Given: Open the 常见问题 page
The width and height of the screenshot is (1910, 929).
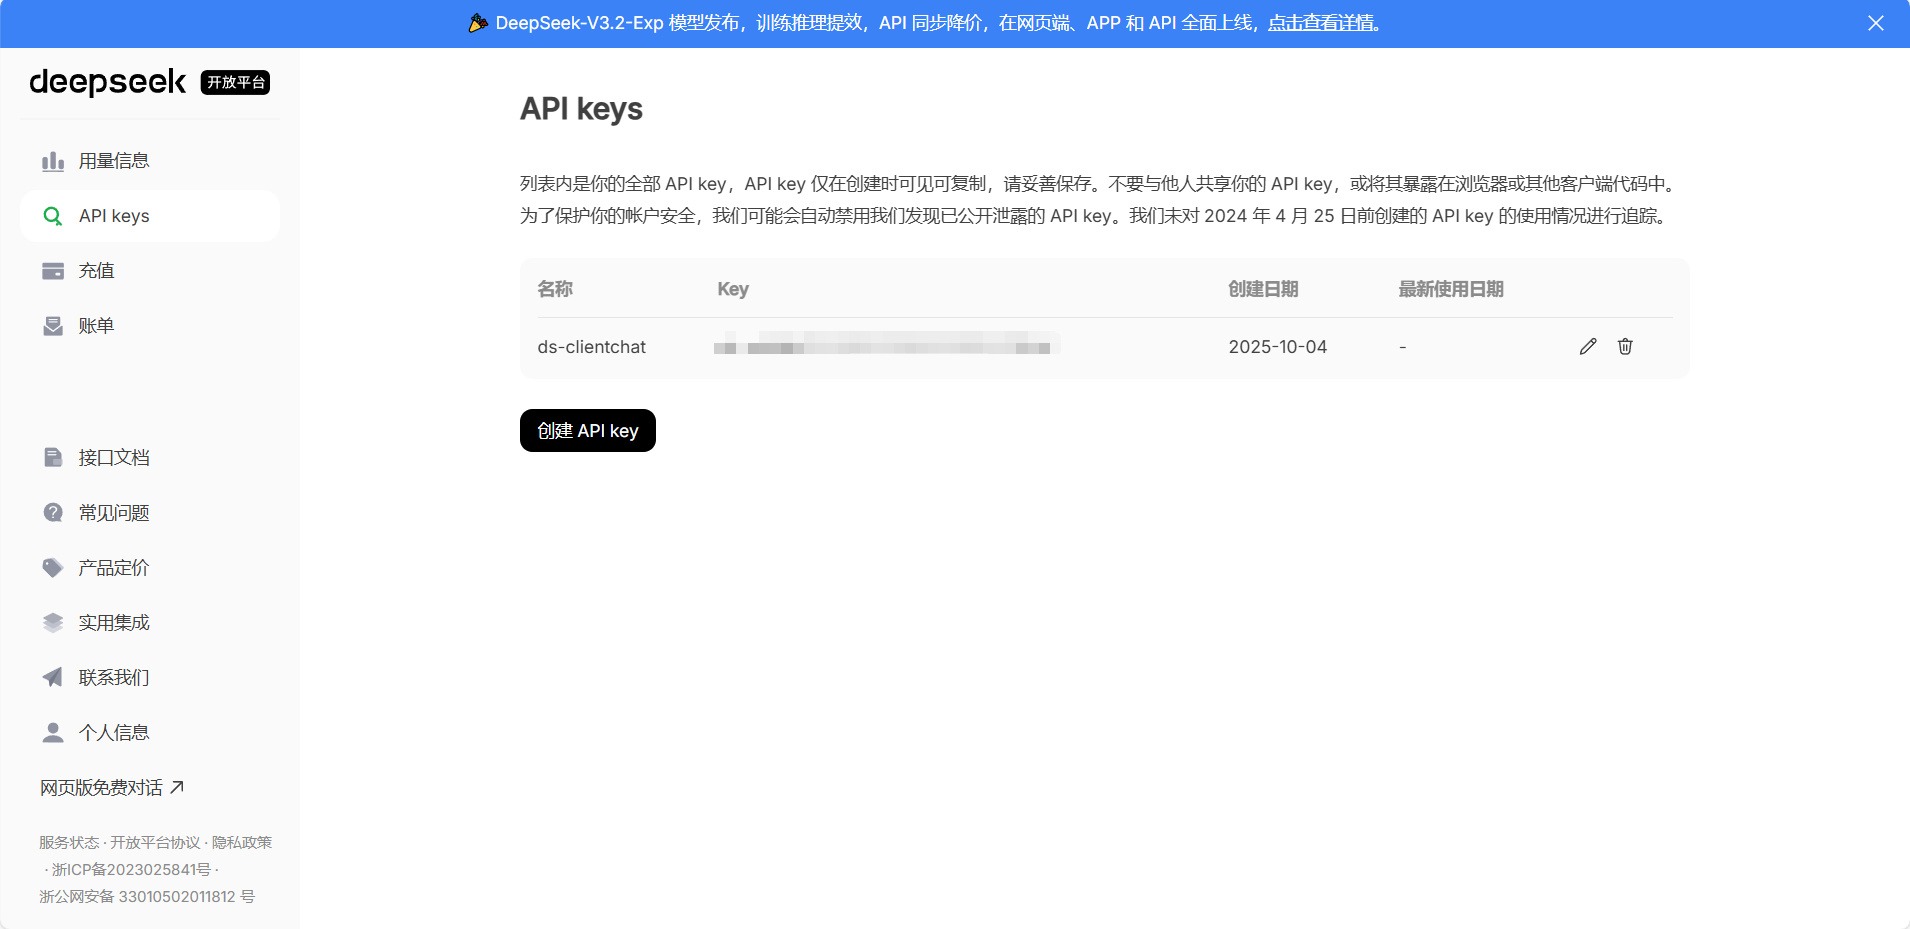Looking at the screenshot, I should pos(150,513).
